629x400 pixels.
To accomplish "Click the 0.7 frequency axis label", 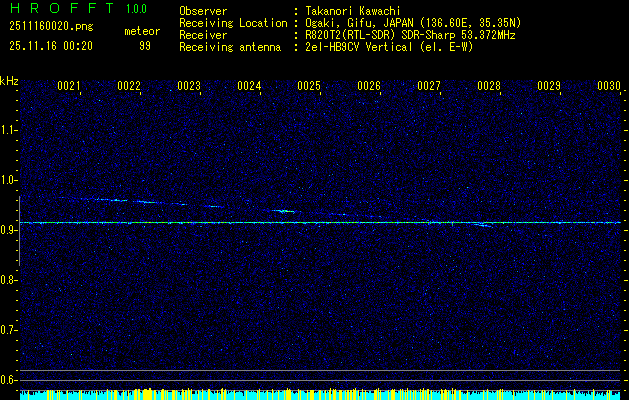I will click(9, 330).
